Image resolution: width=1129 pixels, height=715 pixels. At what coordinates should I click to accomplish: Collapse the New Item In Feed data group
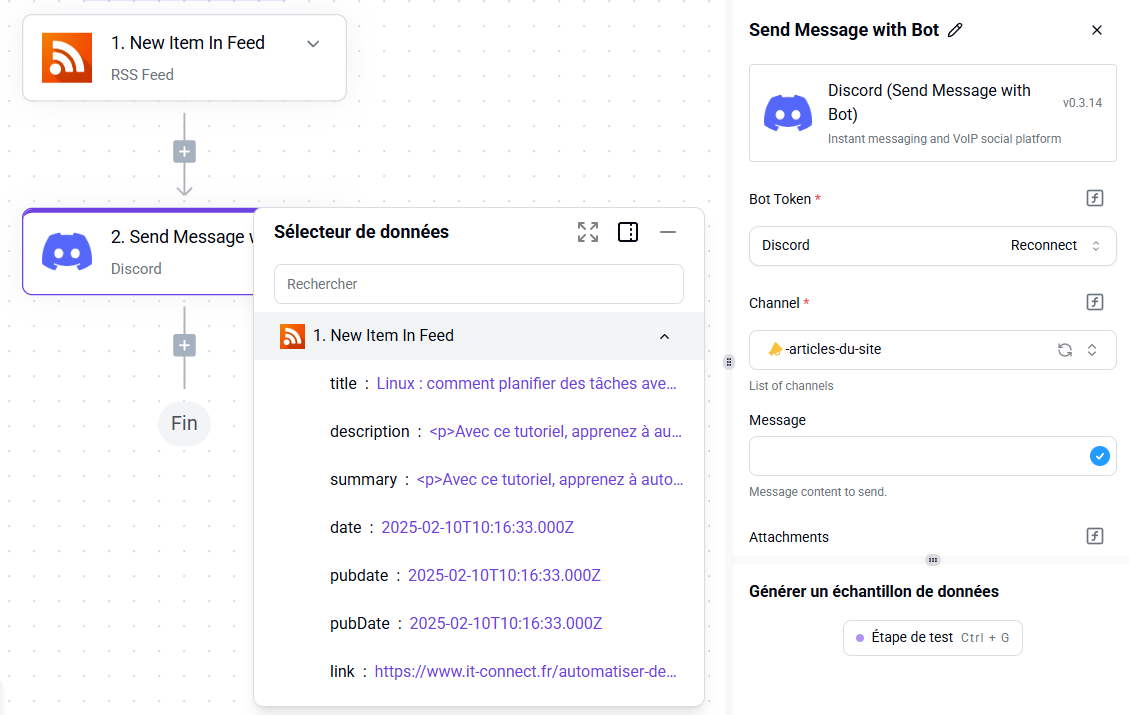coord(664,337)
